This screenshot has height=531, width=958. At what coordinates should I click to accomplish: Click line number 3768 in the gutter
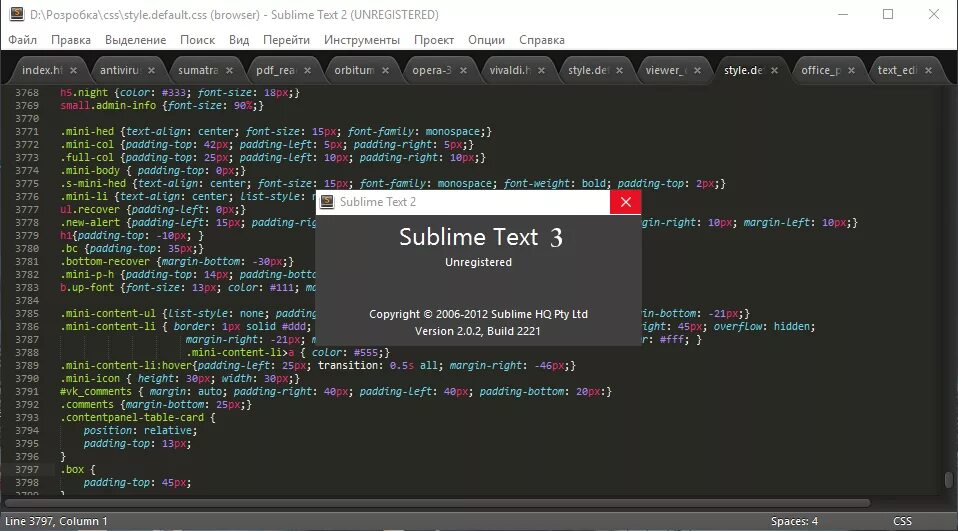tap(27, 93)
